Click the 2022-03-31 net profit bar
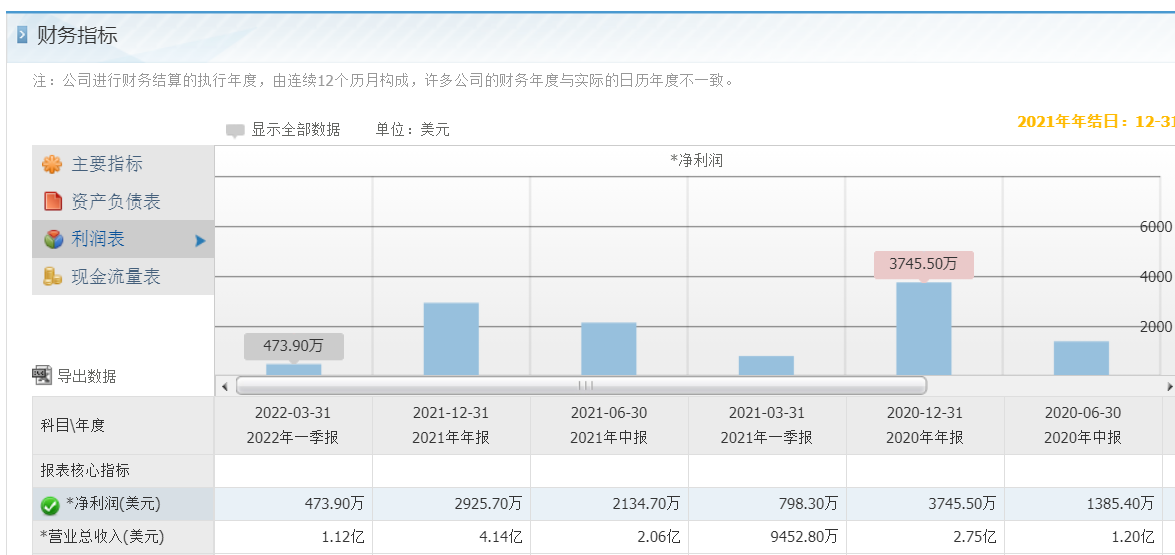The image size is (1175, 555). (294, 369)
